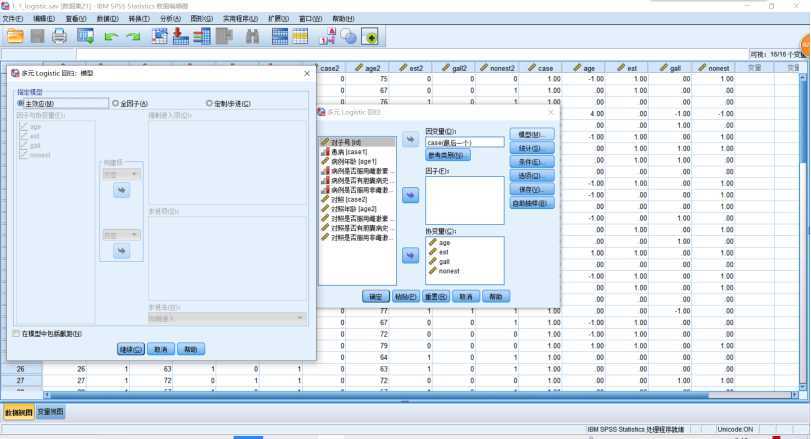Image resolution: width=811 pixels, height=439 pixels.
Task: Click the save (floppy disk) toolbar icon
Action: [37, 37]
